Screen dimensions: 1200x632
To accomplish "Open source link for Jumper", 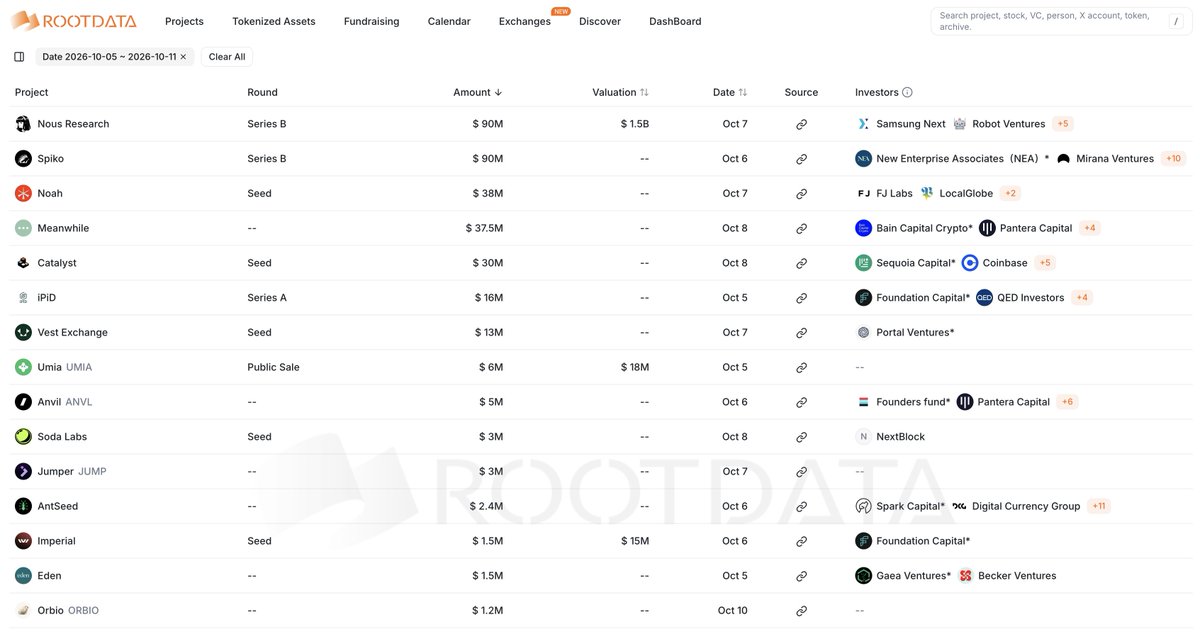I will pyautogui.click(x=801, y=471).
